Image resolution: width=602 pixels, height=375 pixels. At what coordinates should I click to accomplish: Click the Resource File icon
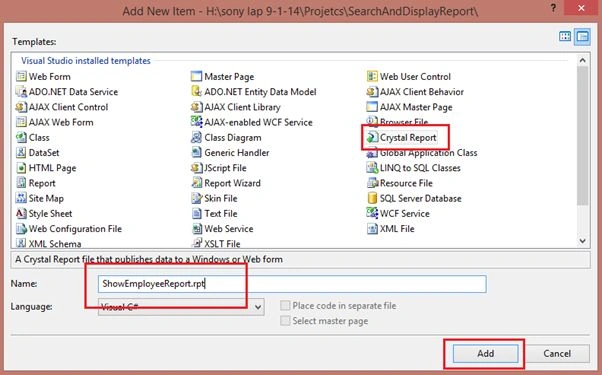point(372,183)
